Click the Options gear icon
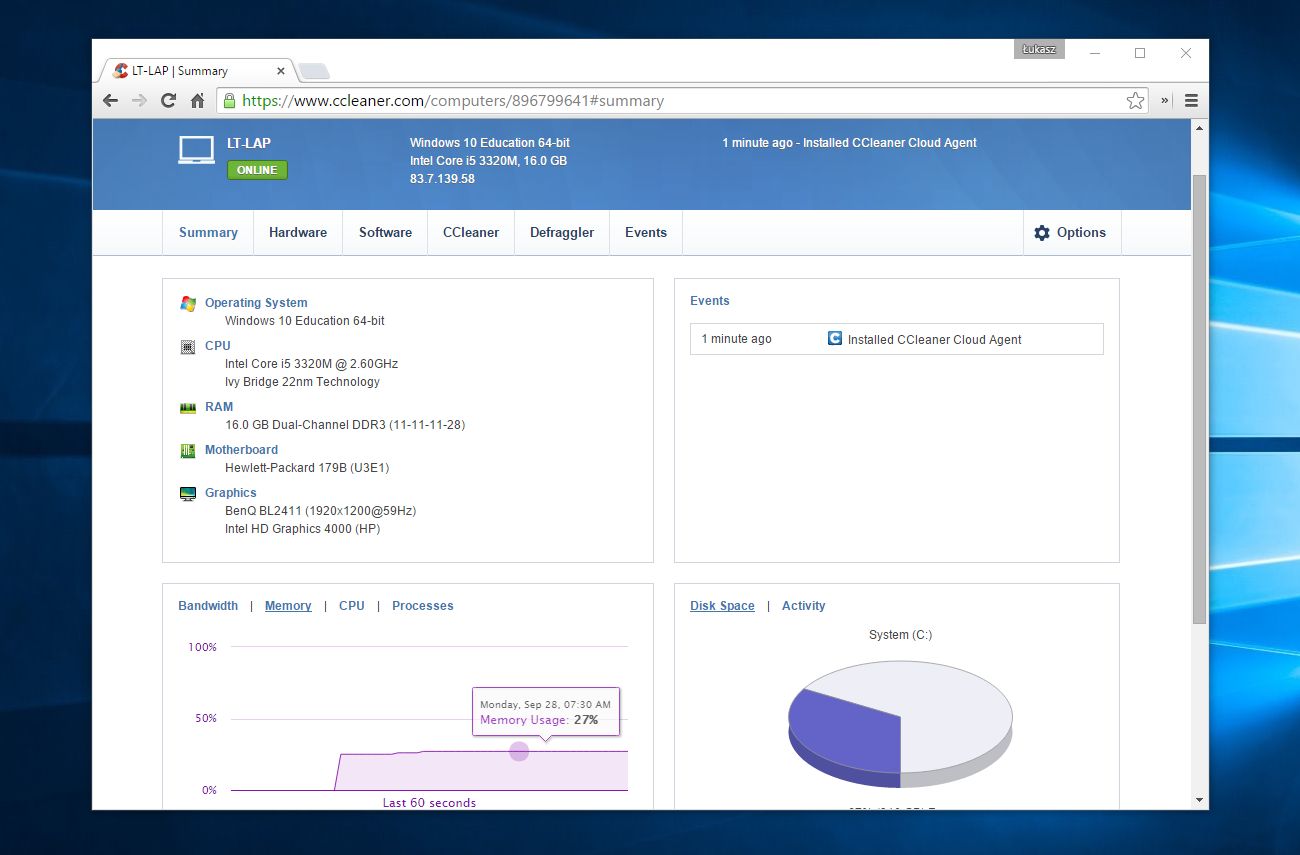This screenshot has height=855, width=1300. 1042,233
